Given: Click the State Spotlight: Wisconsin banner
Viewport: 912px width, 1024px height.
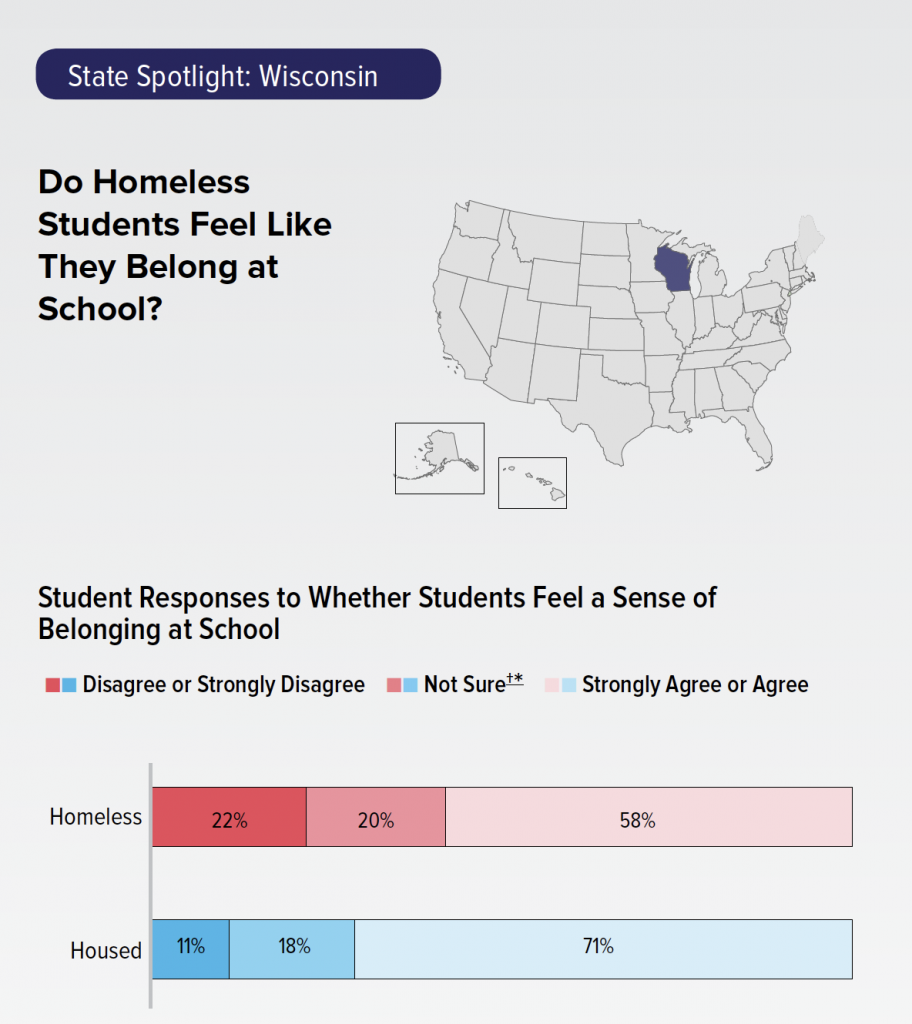Looking at the screenshot, I should [238, 75].
